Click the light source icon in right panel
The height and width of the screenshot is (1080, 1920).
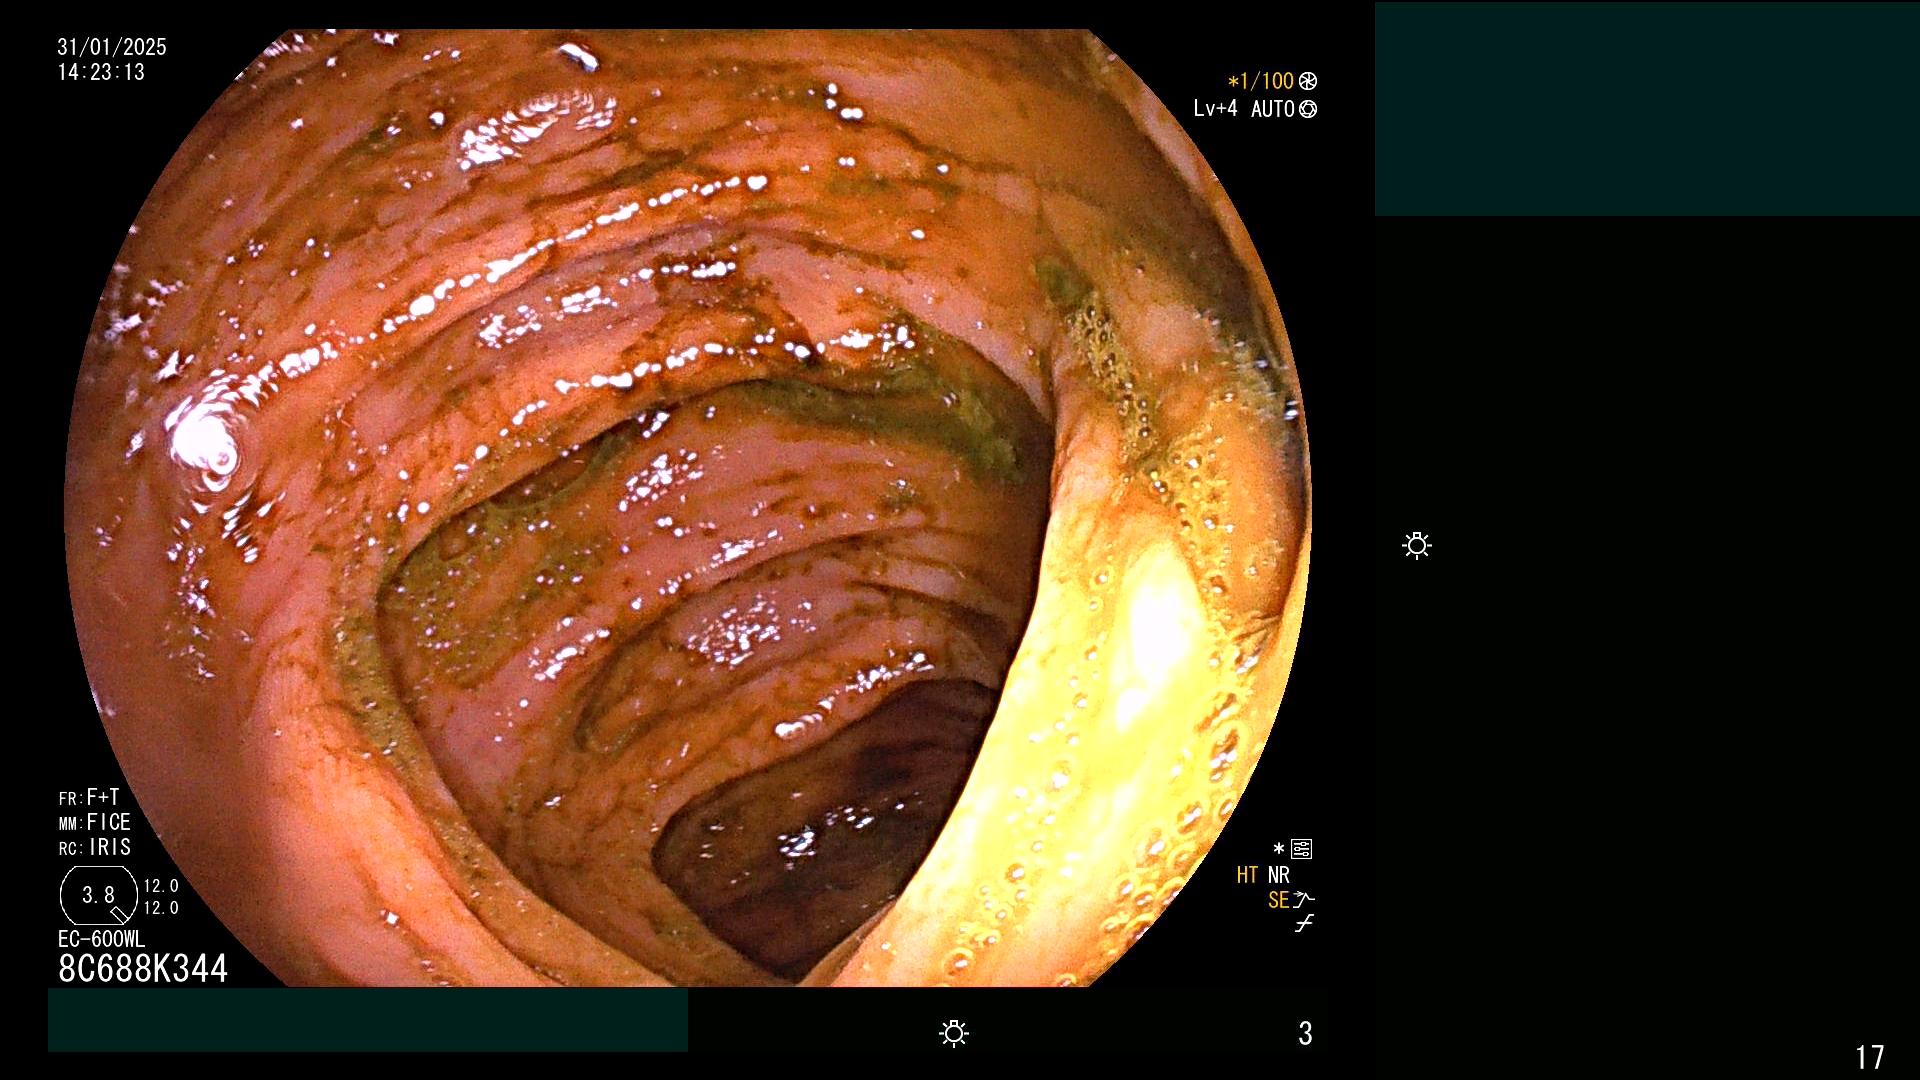[1417, 545]
